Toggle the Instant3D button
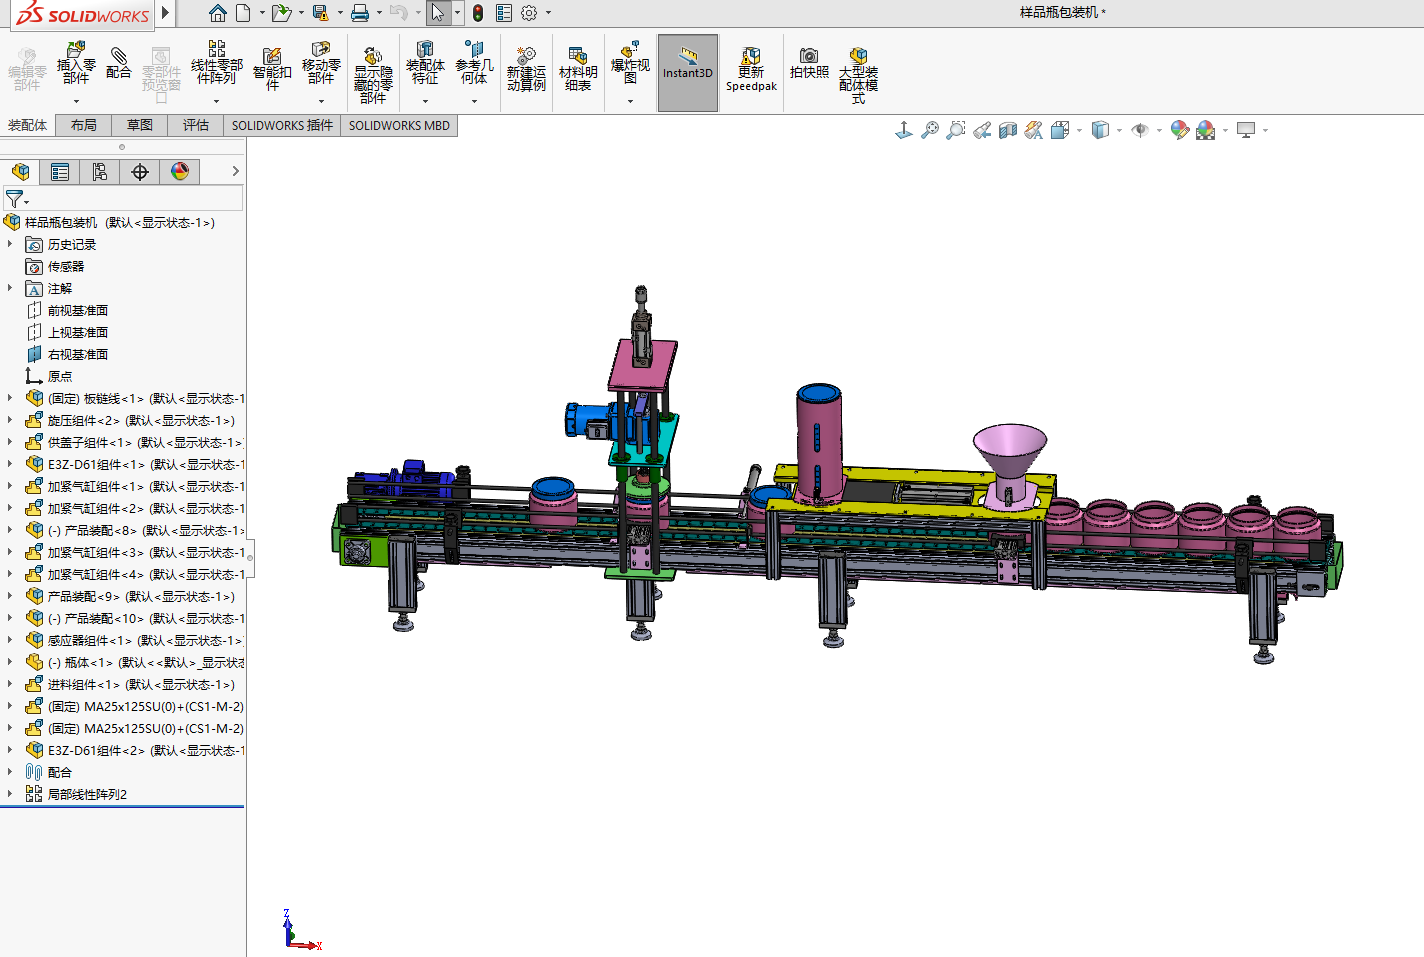Screen dimensions: 1424x957 click(x=688, y=72)
